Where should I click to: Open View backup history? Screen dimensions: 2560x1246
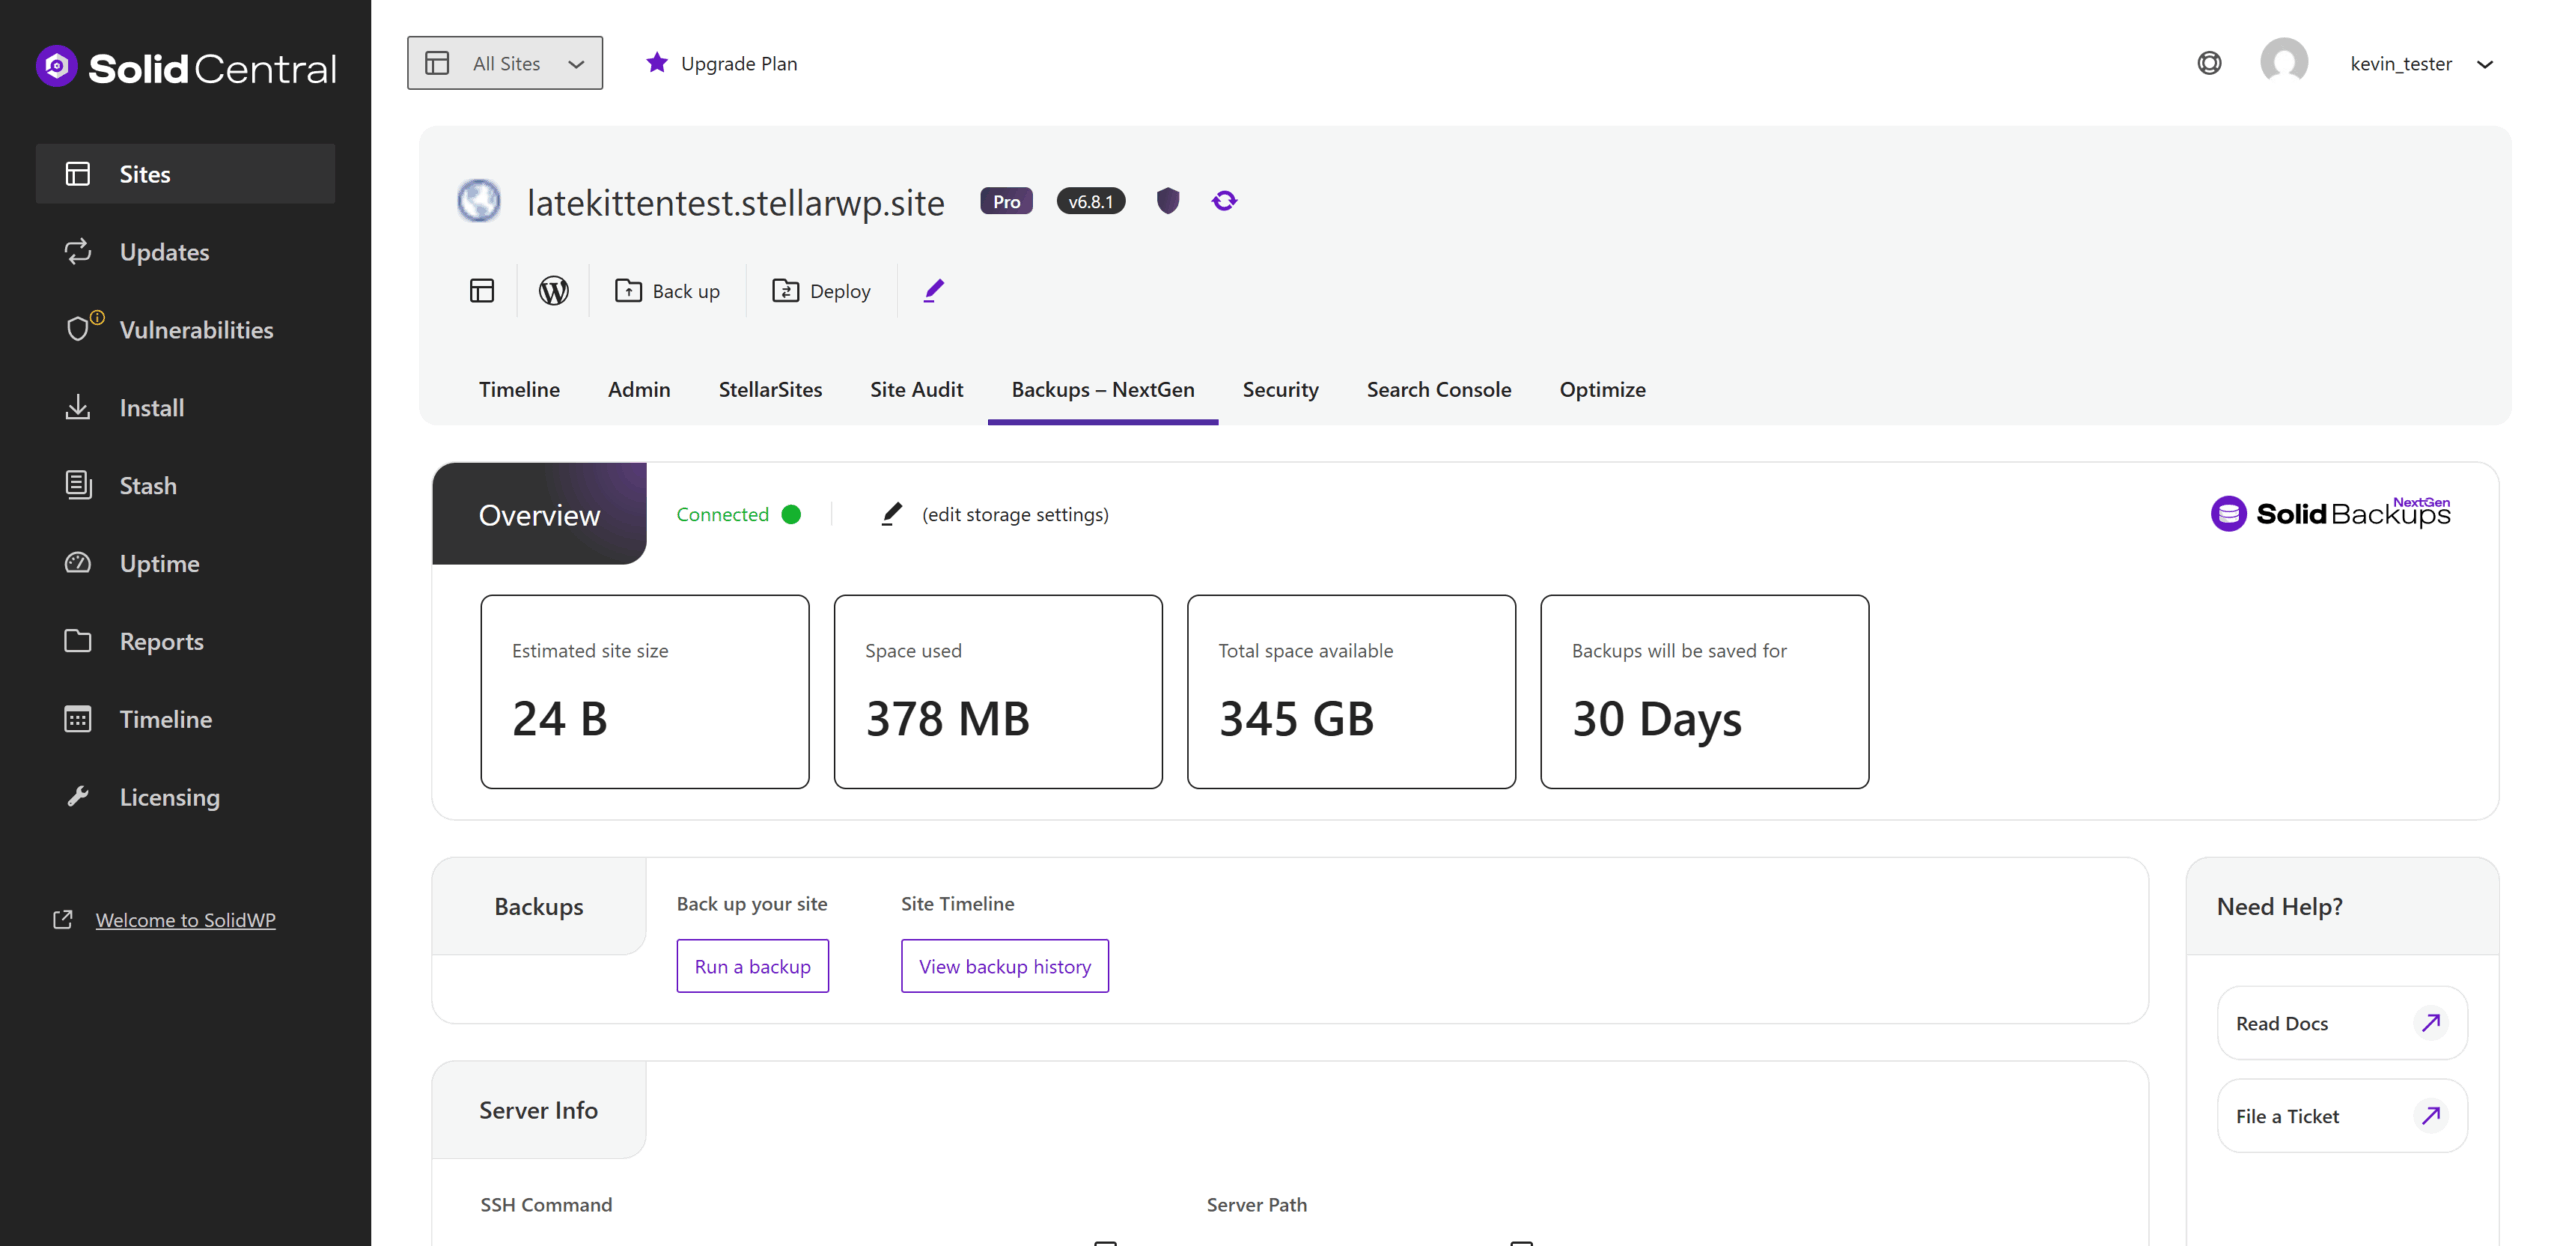click(1004, 966)
